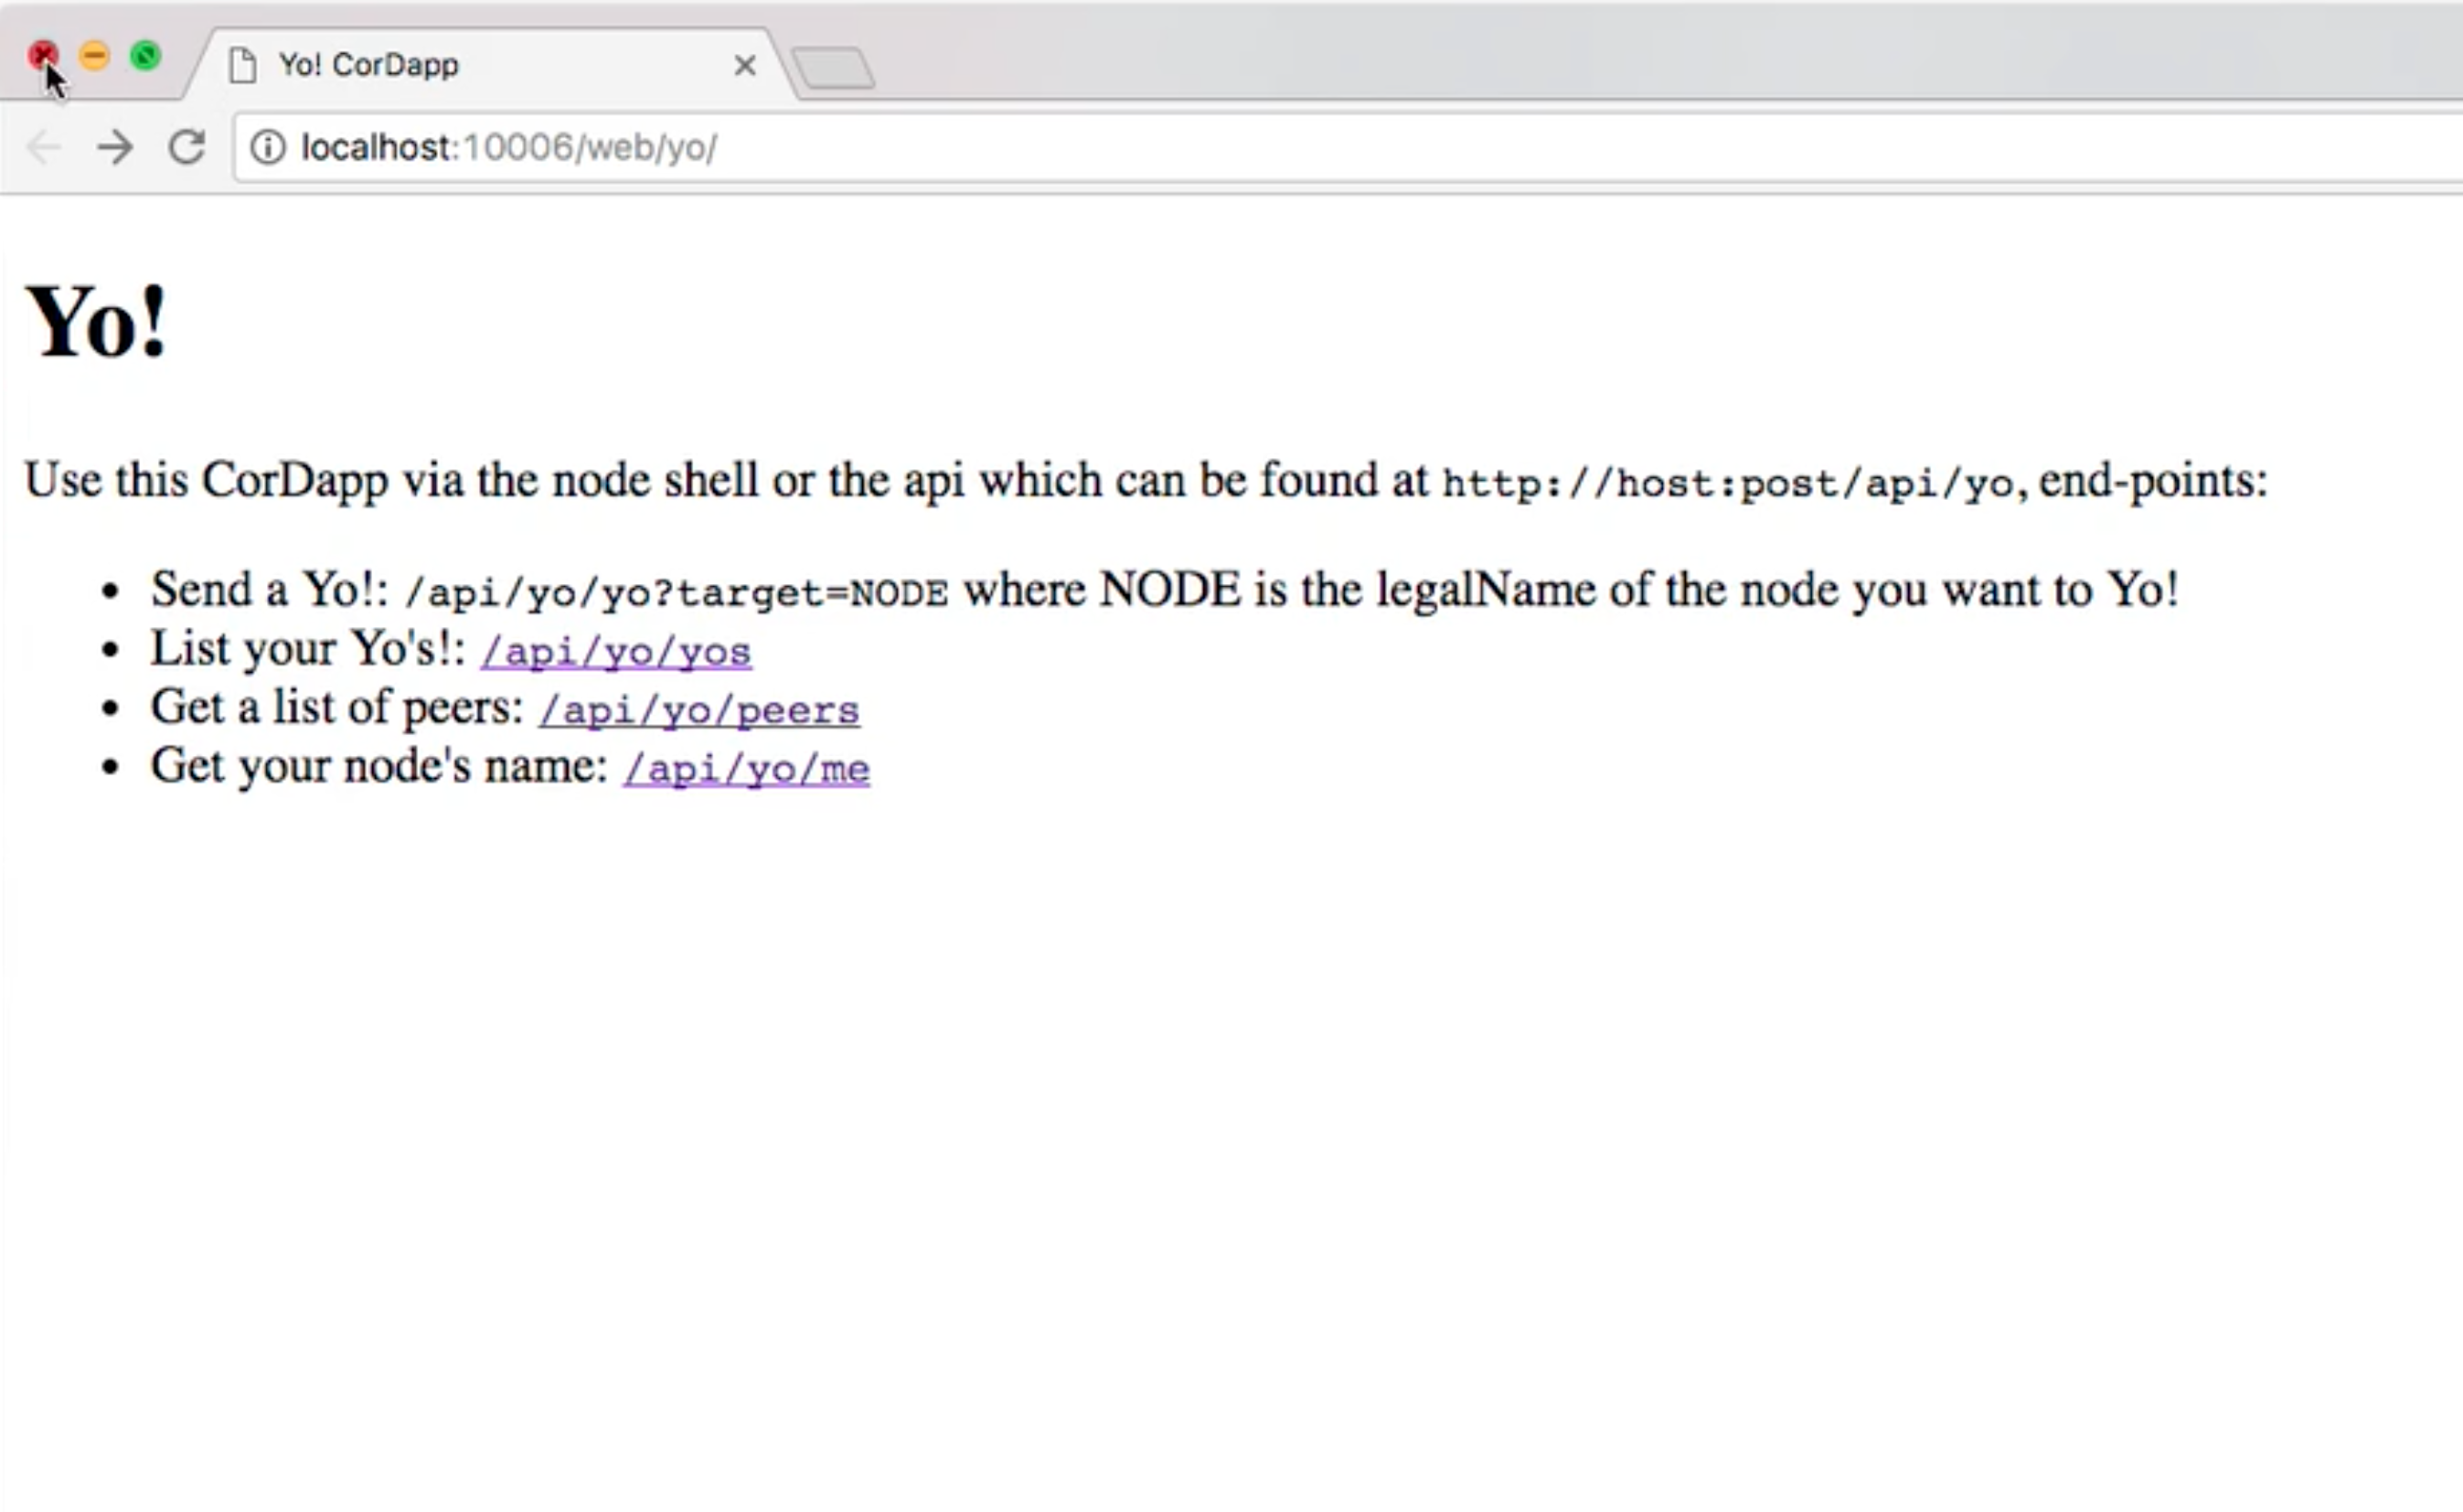The width and height of the screenshot is (2463, 1512).
Task: Minimize the window with yellow button
Action: click(x=94, y=55)
